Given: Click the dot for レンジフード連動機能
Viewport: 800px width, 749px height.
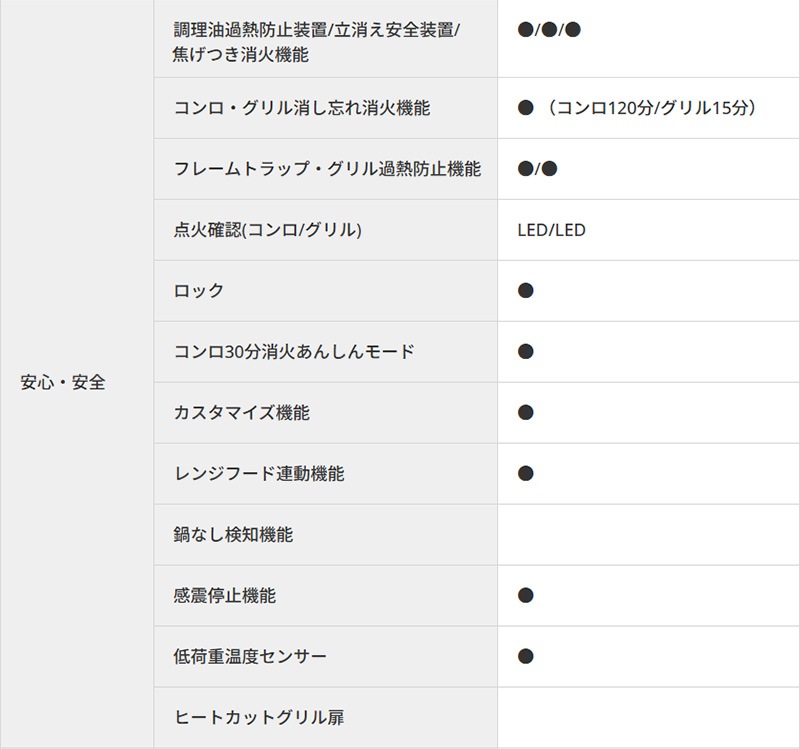Looking at the screenshot, I should pos(526,474).
